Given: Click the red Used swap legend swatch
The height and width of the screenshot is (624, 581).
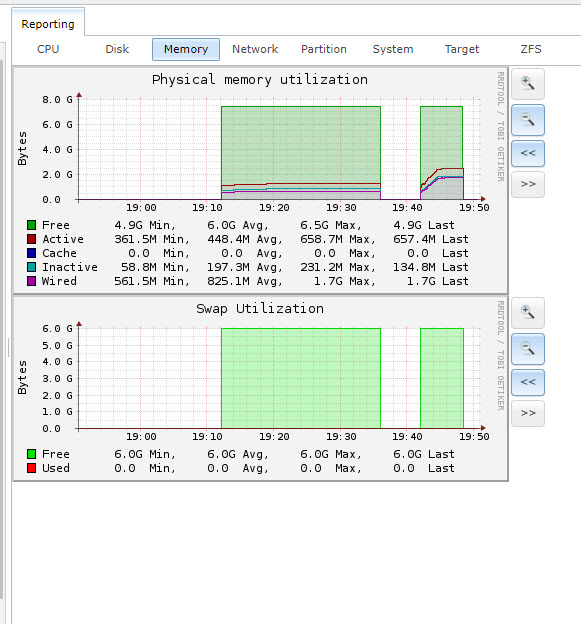Looking at the screenshot, I should pos(31,468).
